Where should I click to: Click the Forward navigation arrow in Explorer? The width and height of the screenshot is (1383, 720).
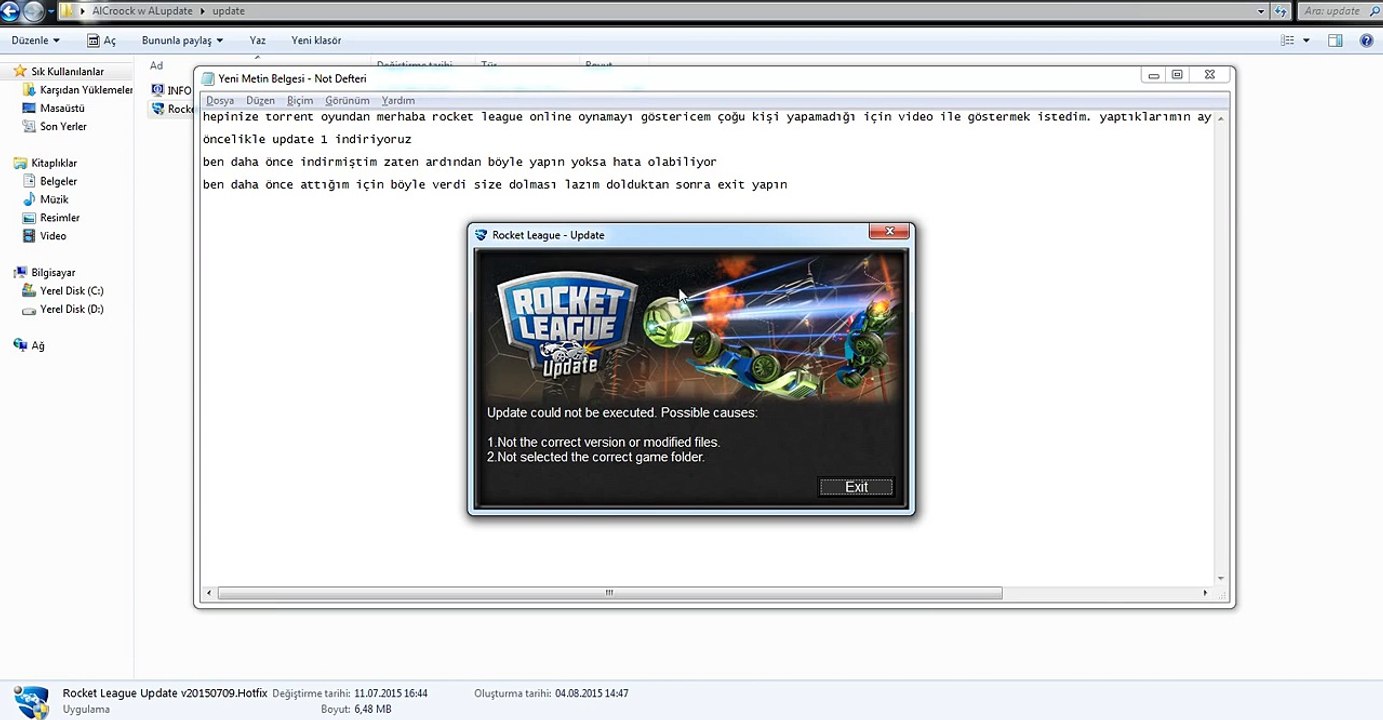point(34,12)
